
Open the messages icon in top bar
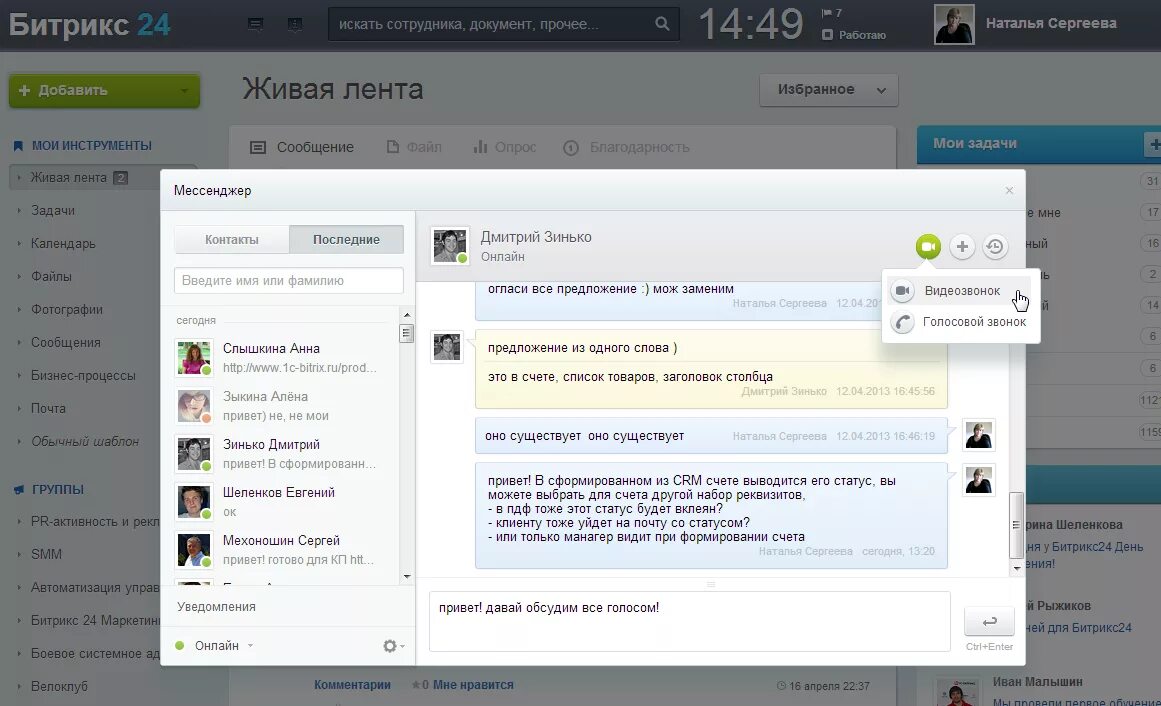click(255, 24)
